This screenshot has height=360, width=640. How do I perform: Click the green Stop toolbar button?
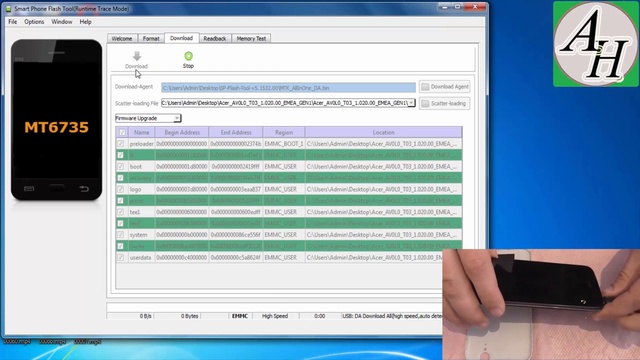(188, 60)
